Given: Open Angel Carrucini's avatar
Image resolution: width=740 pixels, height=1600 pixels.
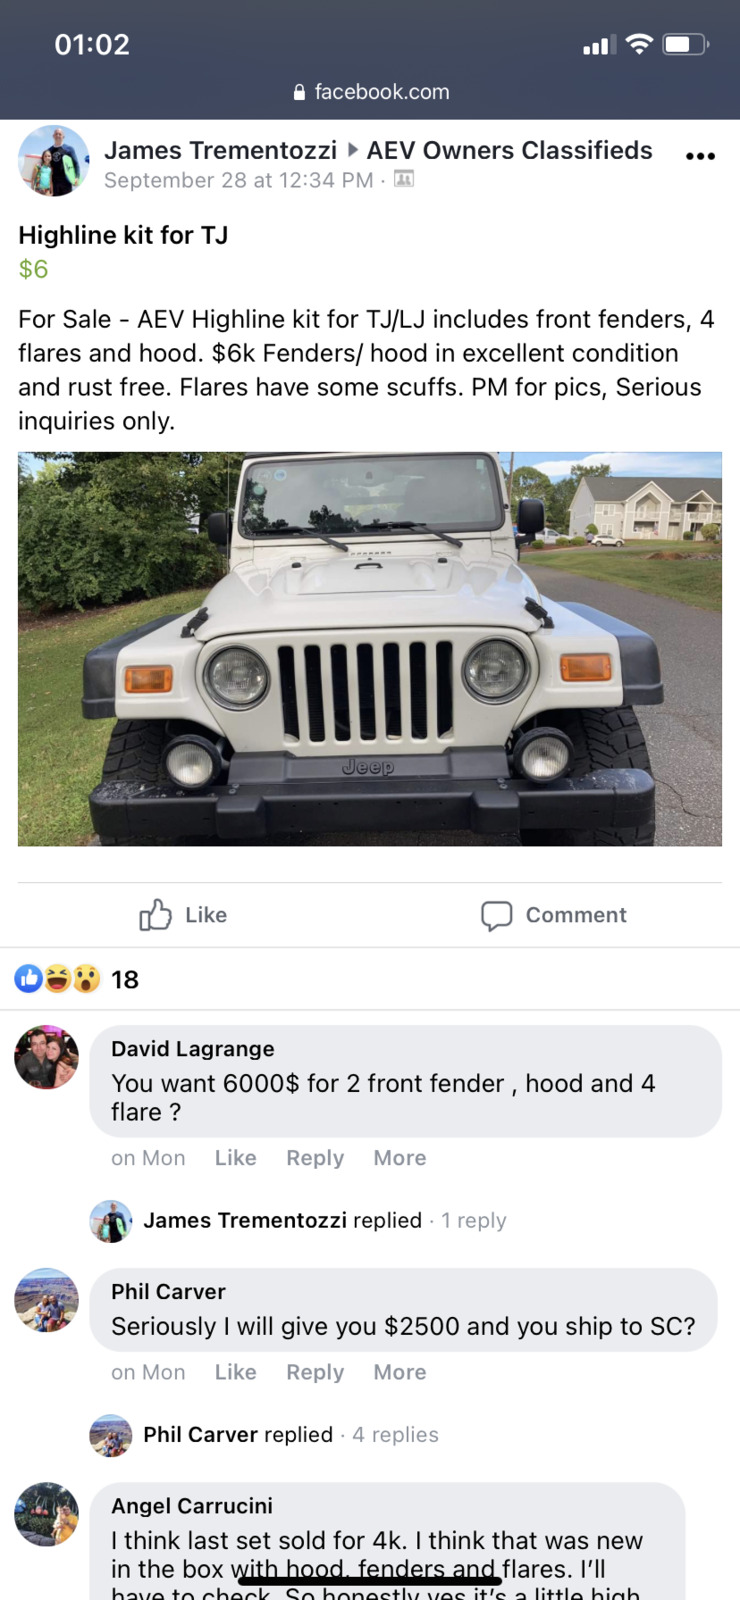Looking at the screenshot, I should click(46, 1514).
